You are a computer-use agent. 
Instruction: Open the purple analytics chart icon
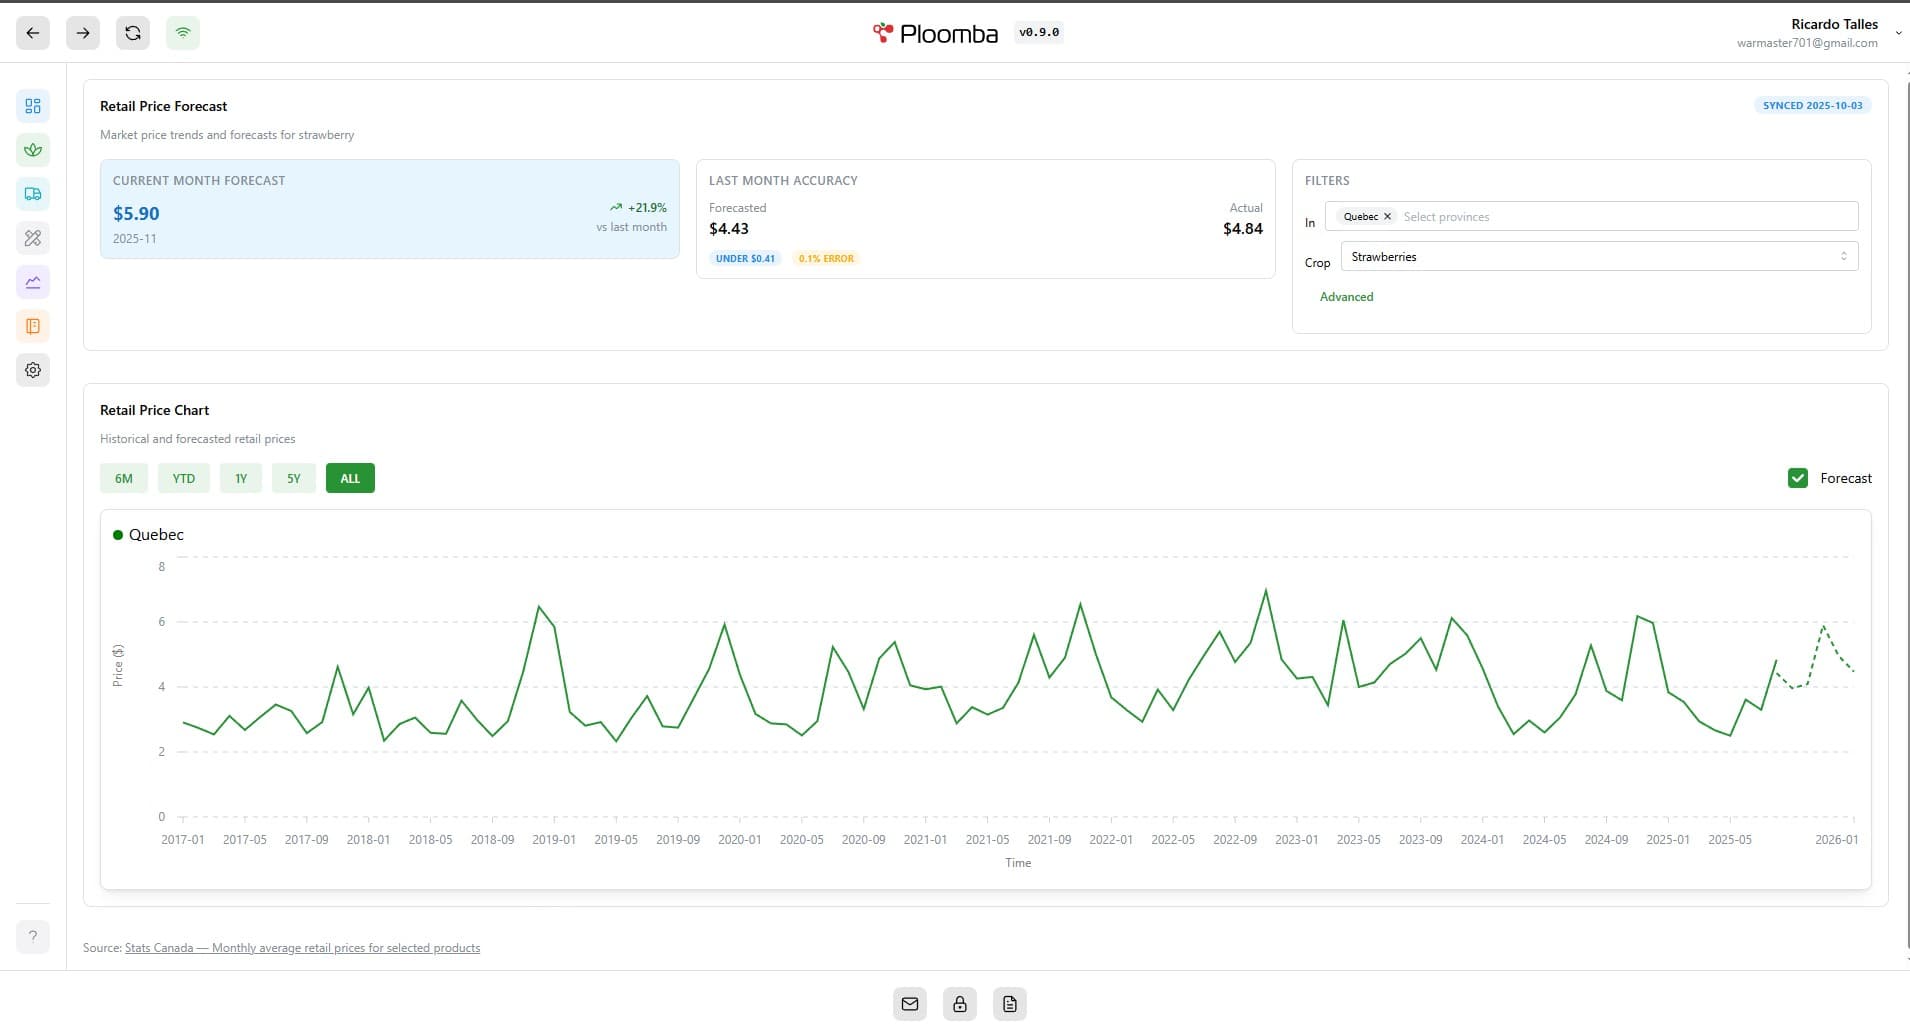coord(33,282)
